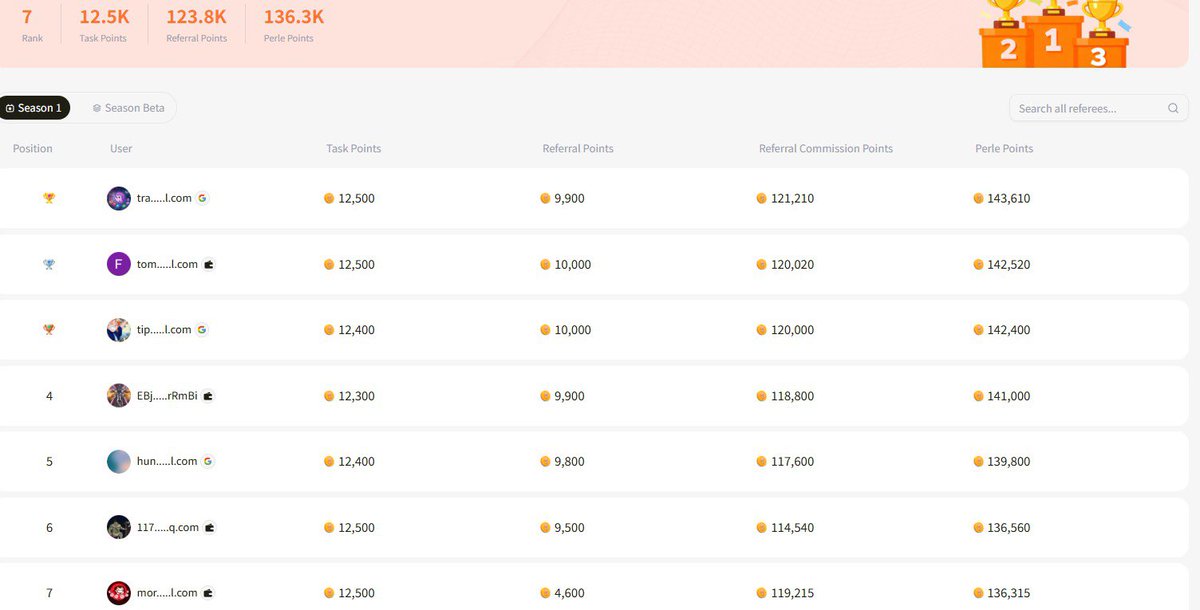The image size is (1200, 610).
Task: Click wallet icon next to EBj.....rRmBi
Action: tap(209, 396)
